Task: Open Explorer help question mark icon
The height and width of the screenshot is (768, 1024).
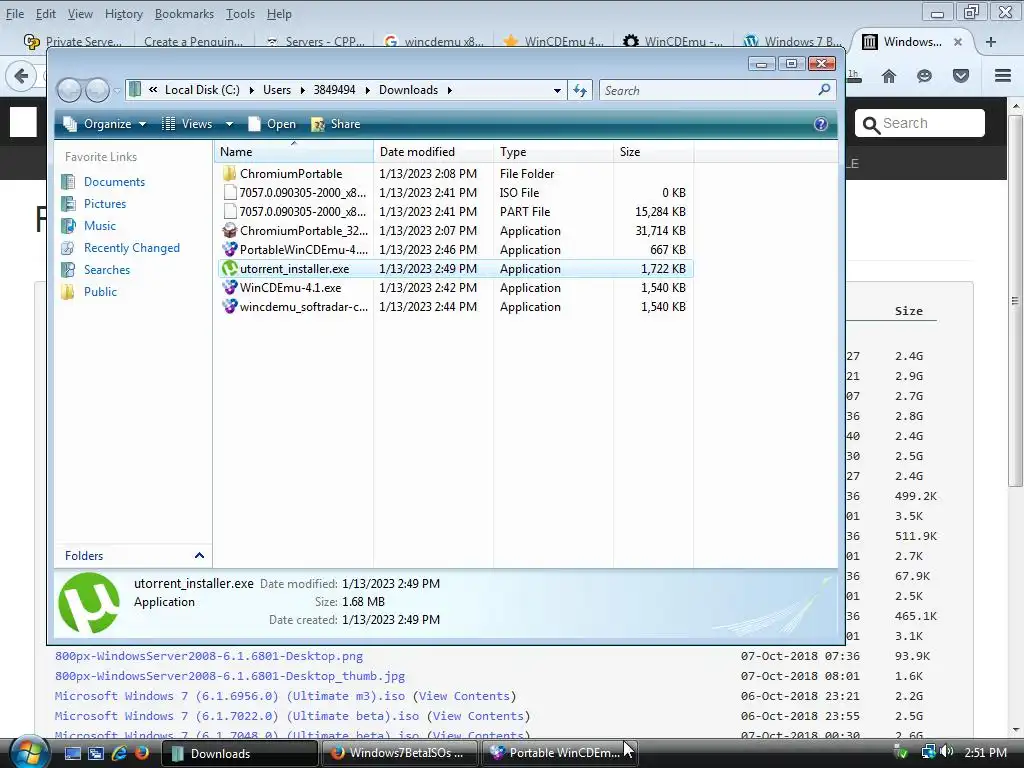Action: coord(821,124)
